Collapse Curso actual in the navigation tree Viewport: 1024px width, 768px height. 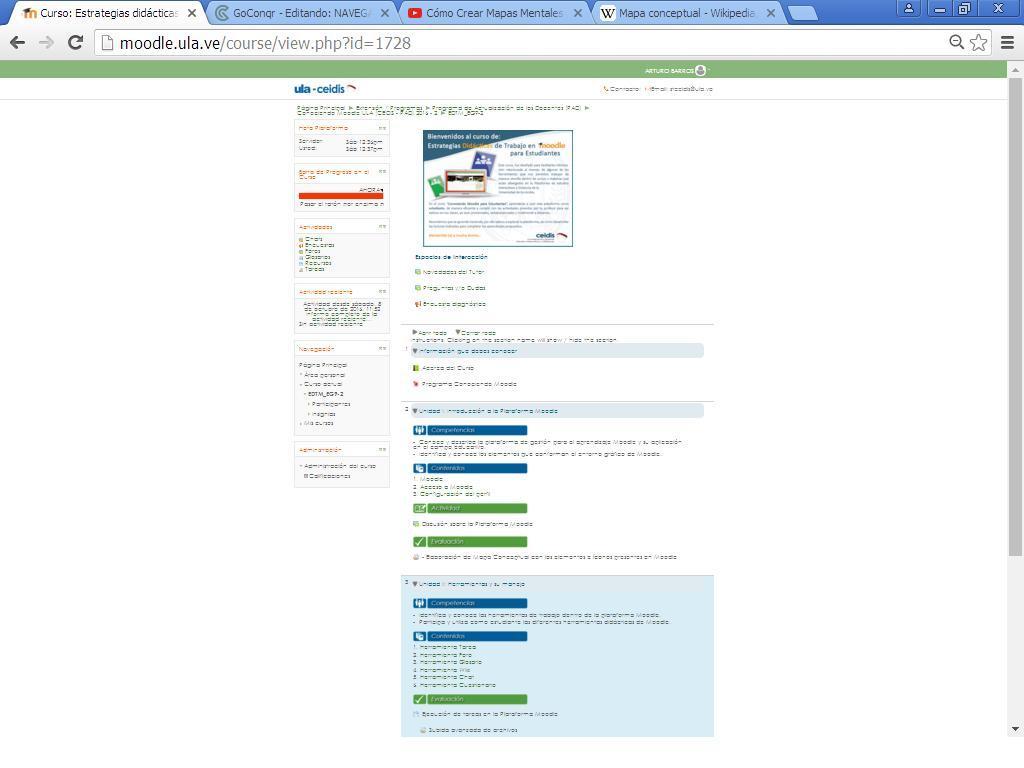pyautogui.click(x=301, y=385)
